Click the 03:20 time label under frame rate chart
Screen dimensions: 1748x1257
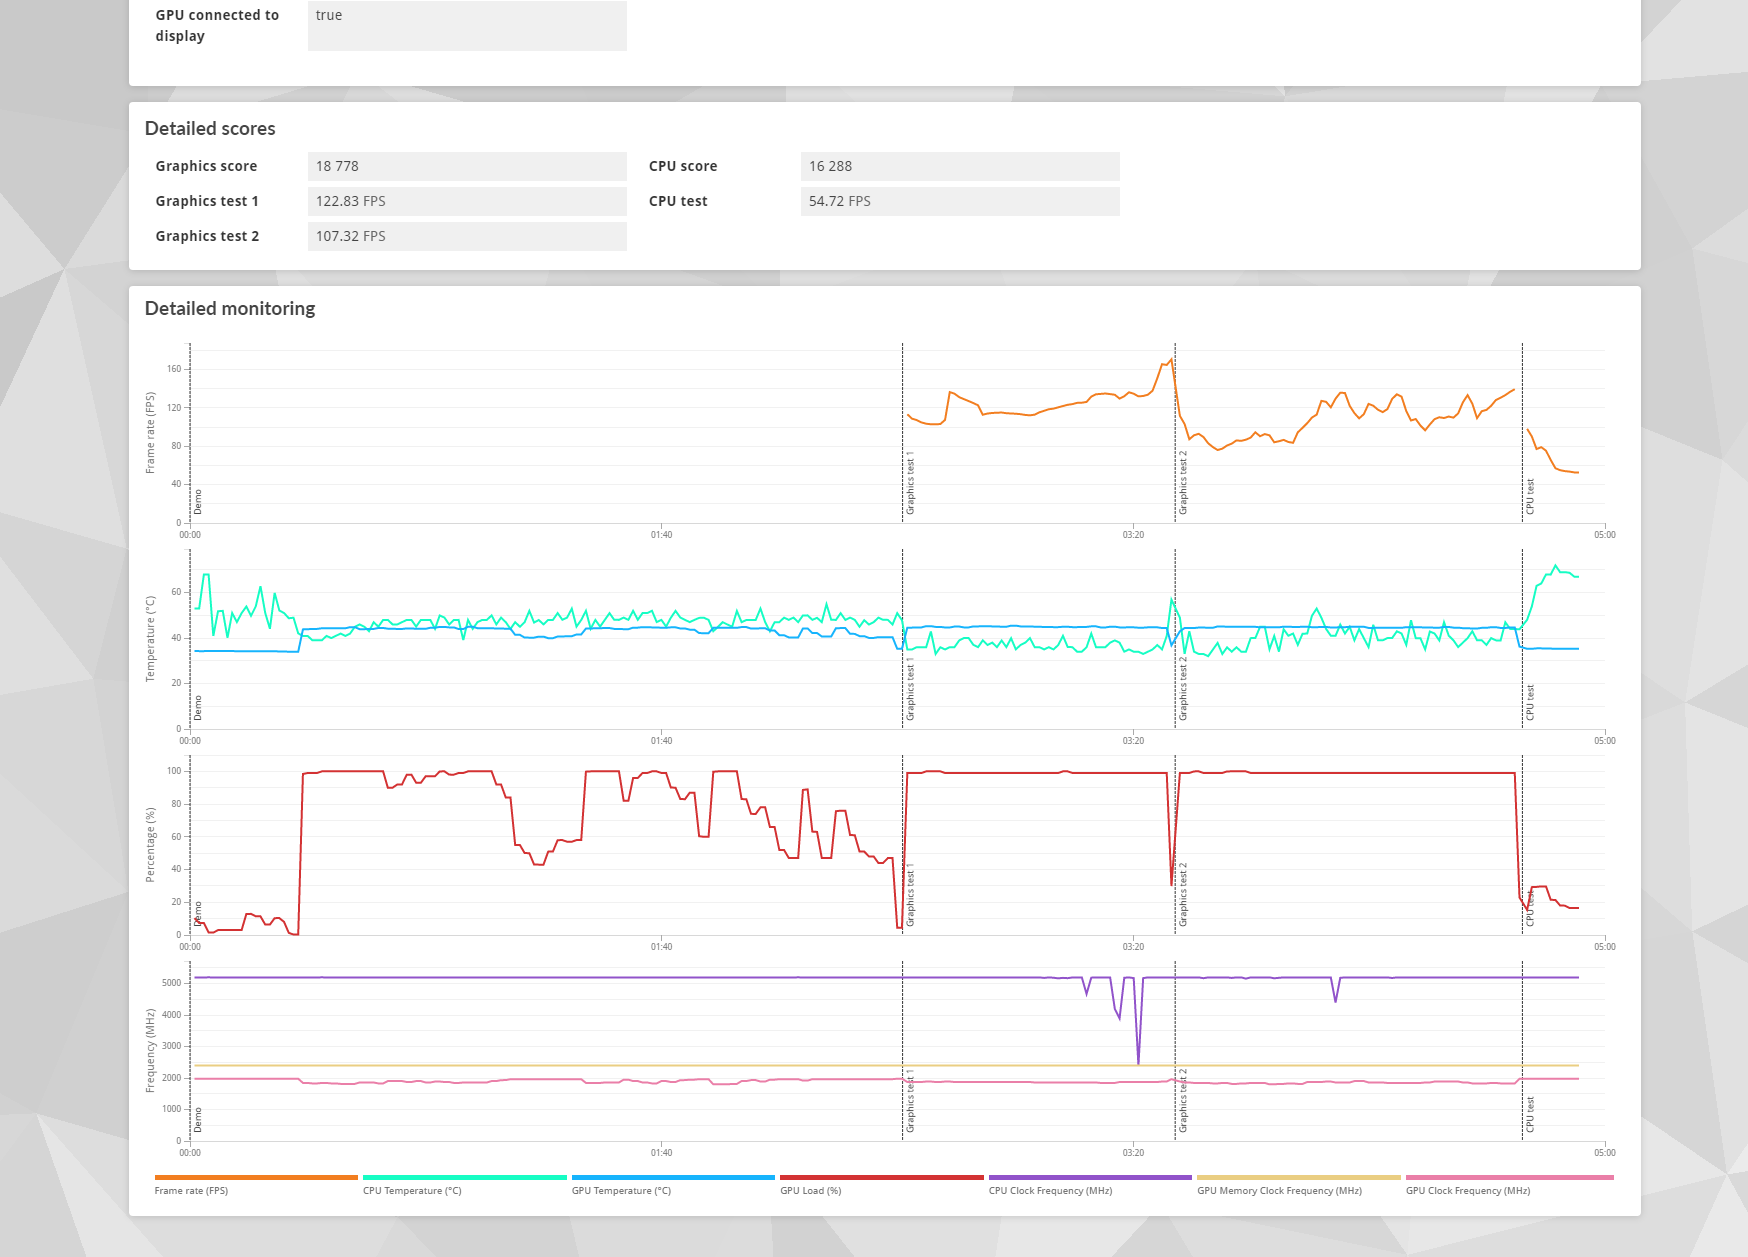tap(1133, 535)
